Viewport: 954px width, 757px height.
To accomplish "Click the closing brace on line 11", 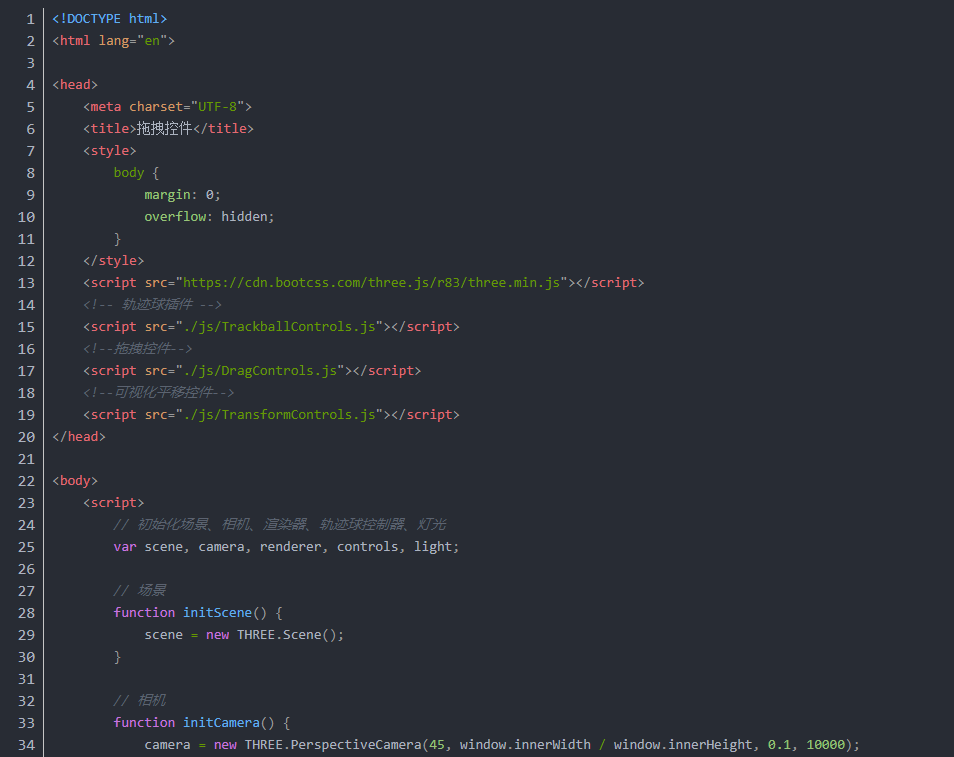I will 117,239.
